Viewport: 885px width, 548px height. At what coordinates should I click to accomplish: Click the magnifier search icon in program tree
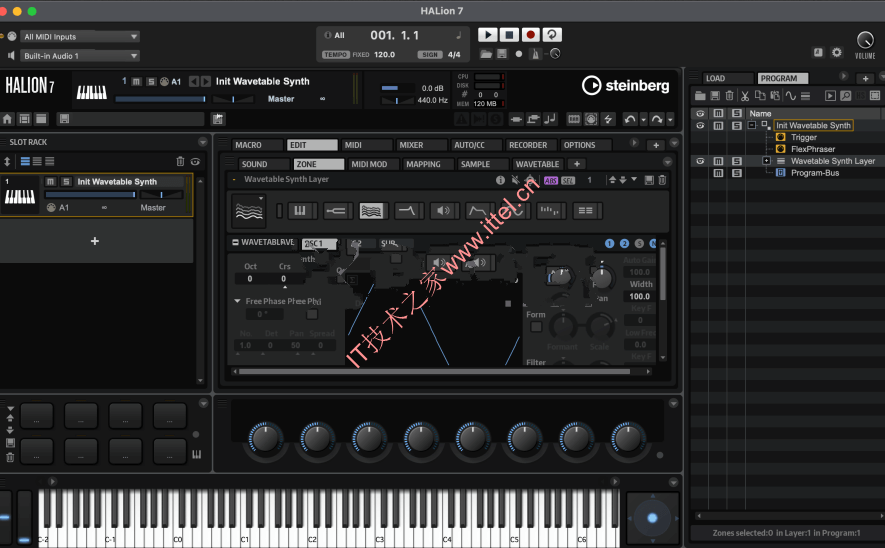845,96
